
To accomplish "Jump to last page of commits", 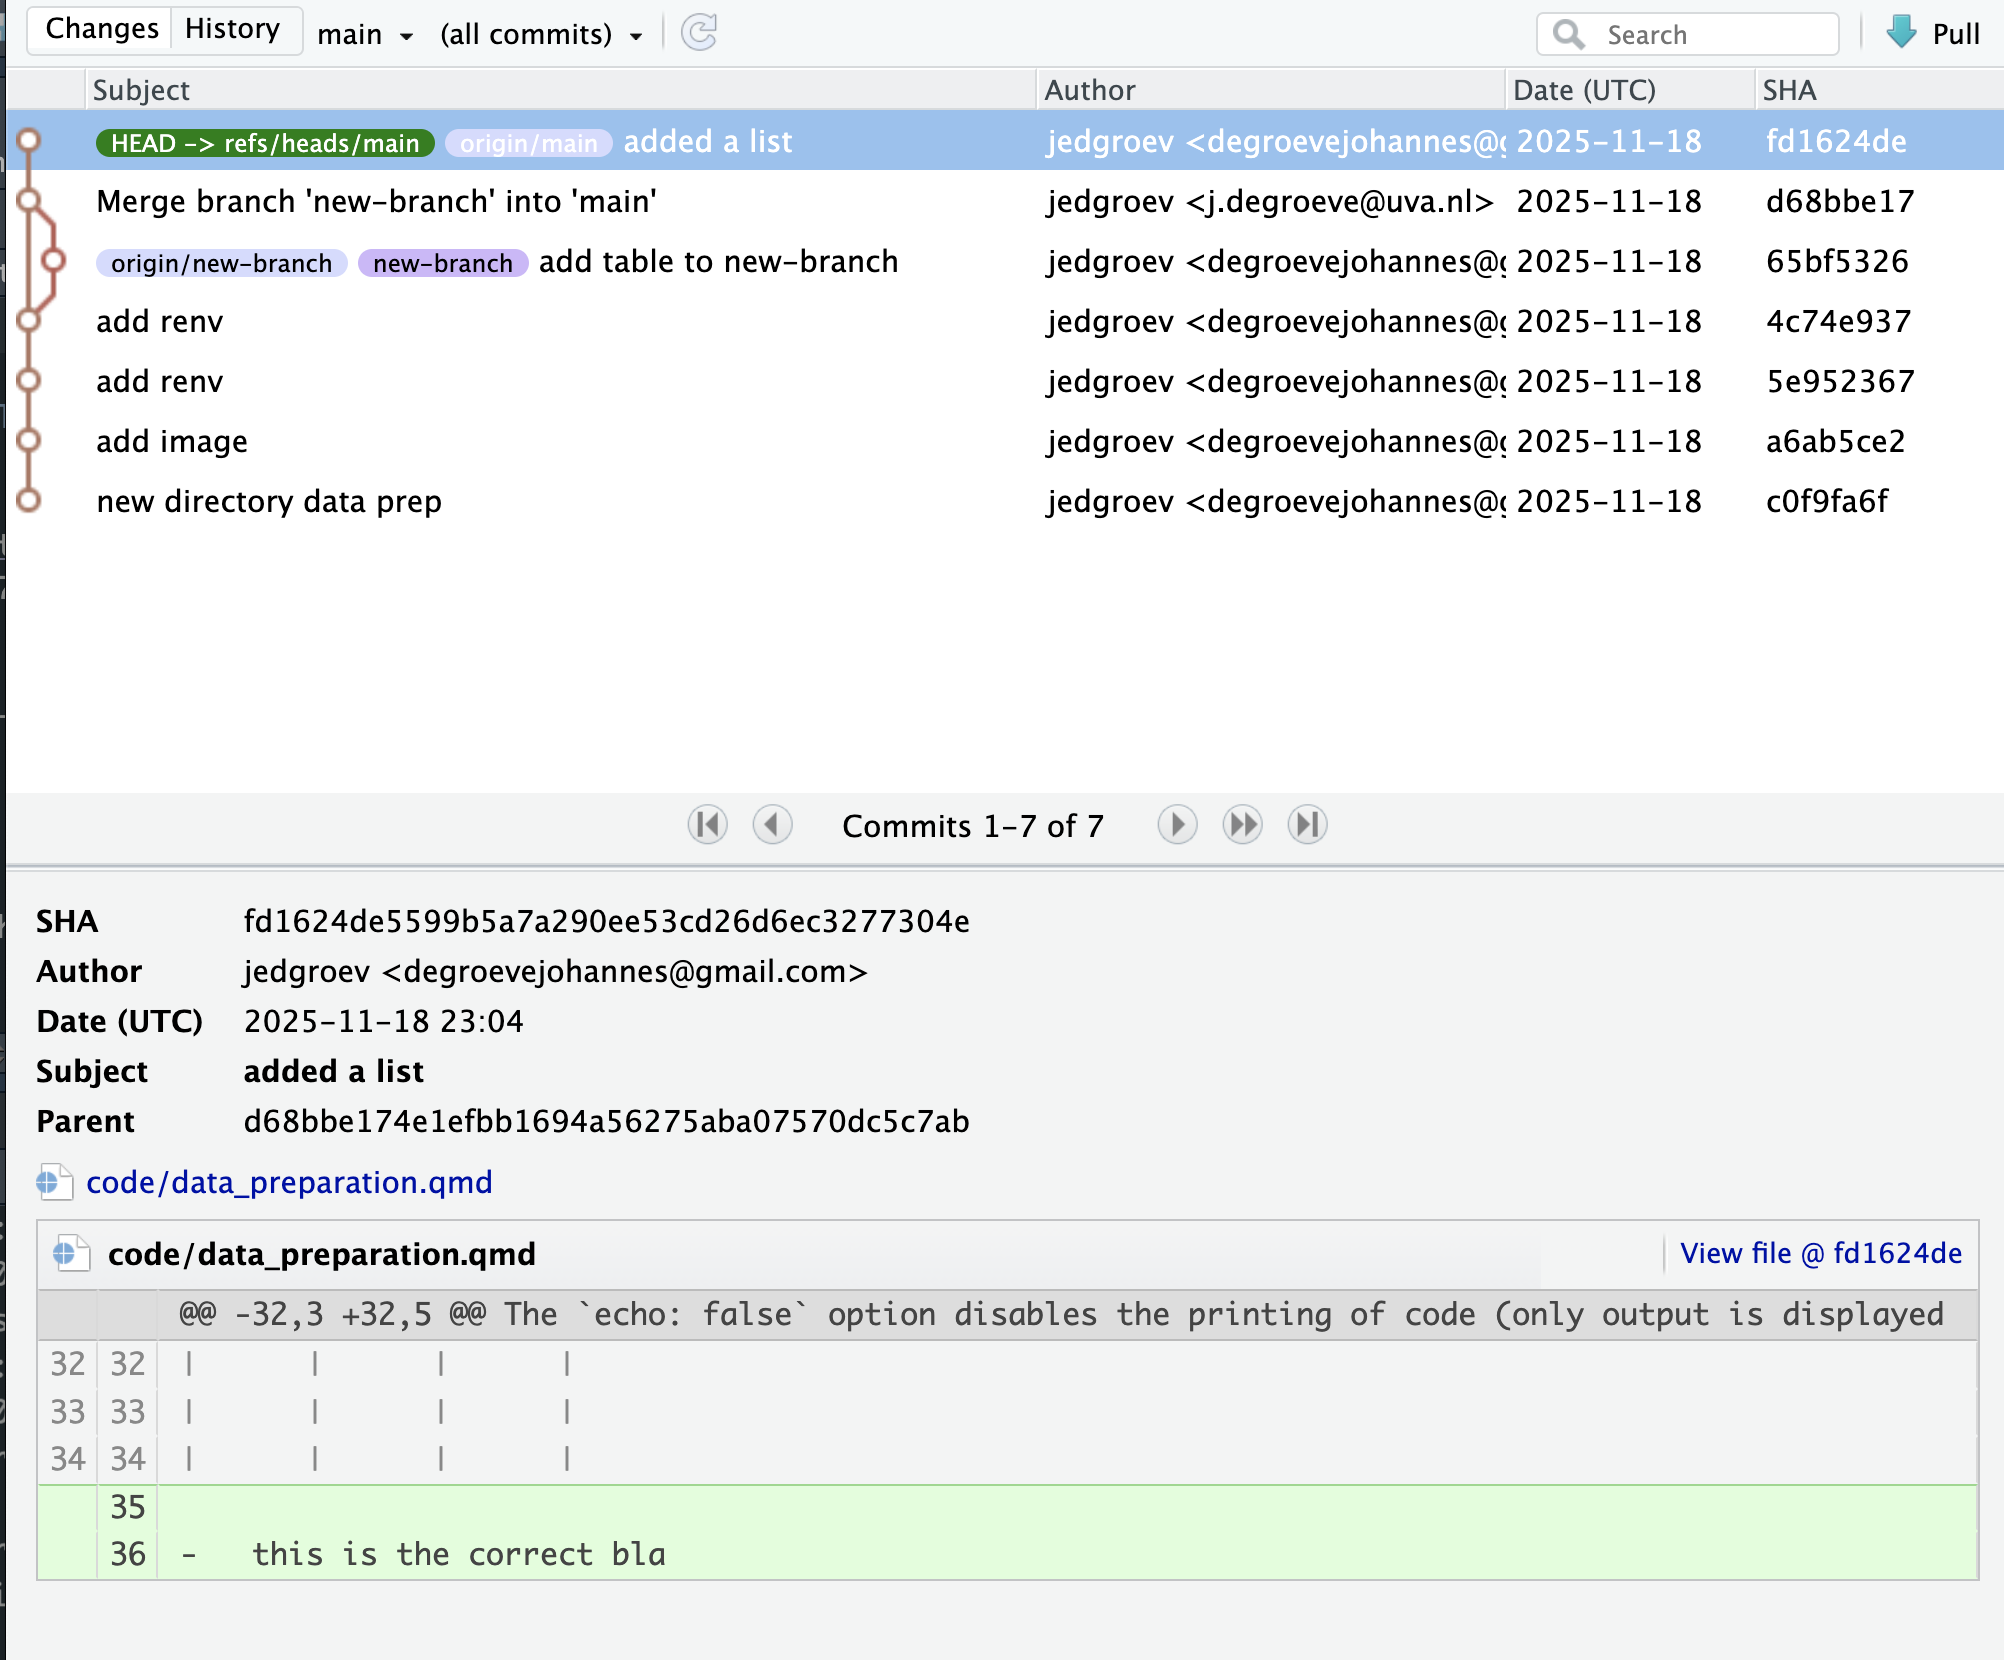I will point(1307,825).
